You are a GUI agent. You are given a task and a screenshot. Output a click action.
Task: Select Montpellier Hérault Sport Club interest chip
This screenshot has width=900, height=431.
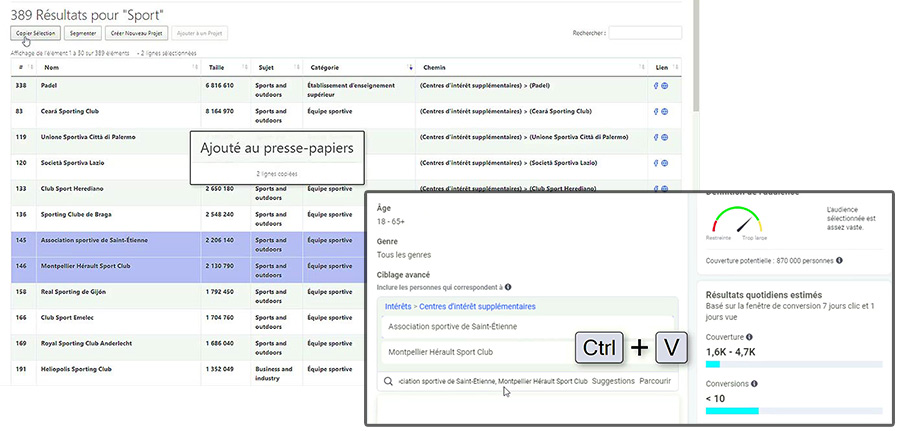[527, 352]
